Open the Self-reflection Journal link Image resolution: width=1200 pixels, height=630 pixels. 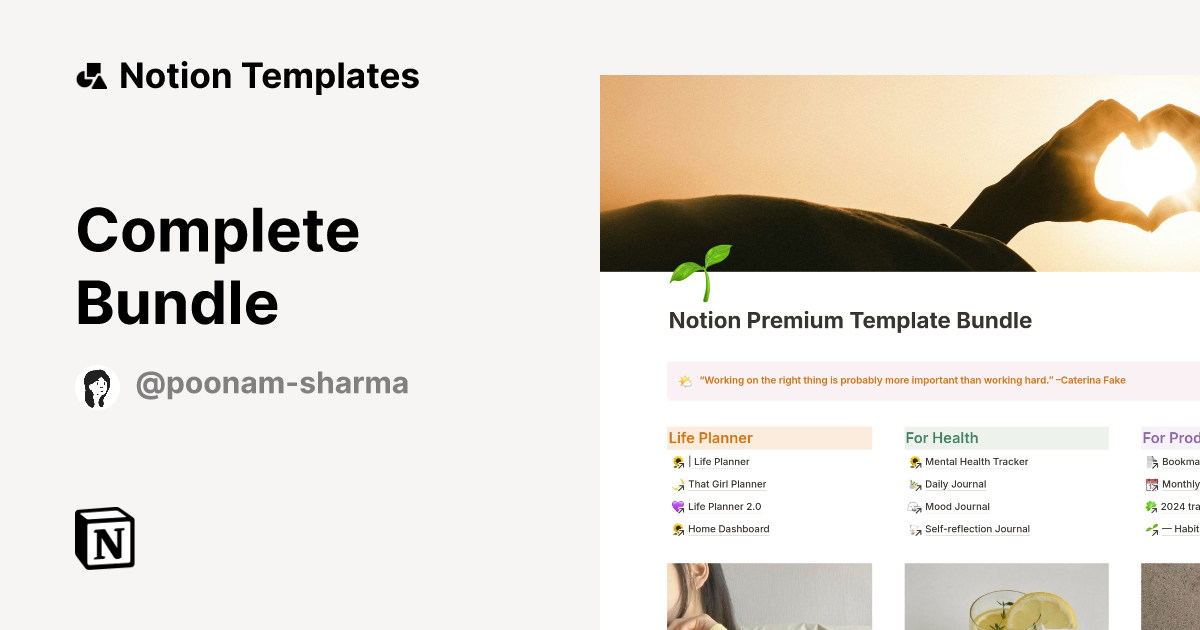click(977, 529)
